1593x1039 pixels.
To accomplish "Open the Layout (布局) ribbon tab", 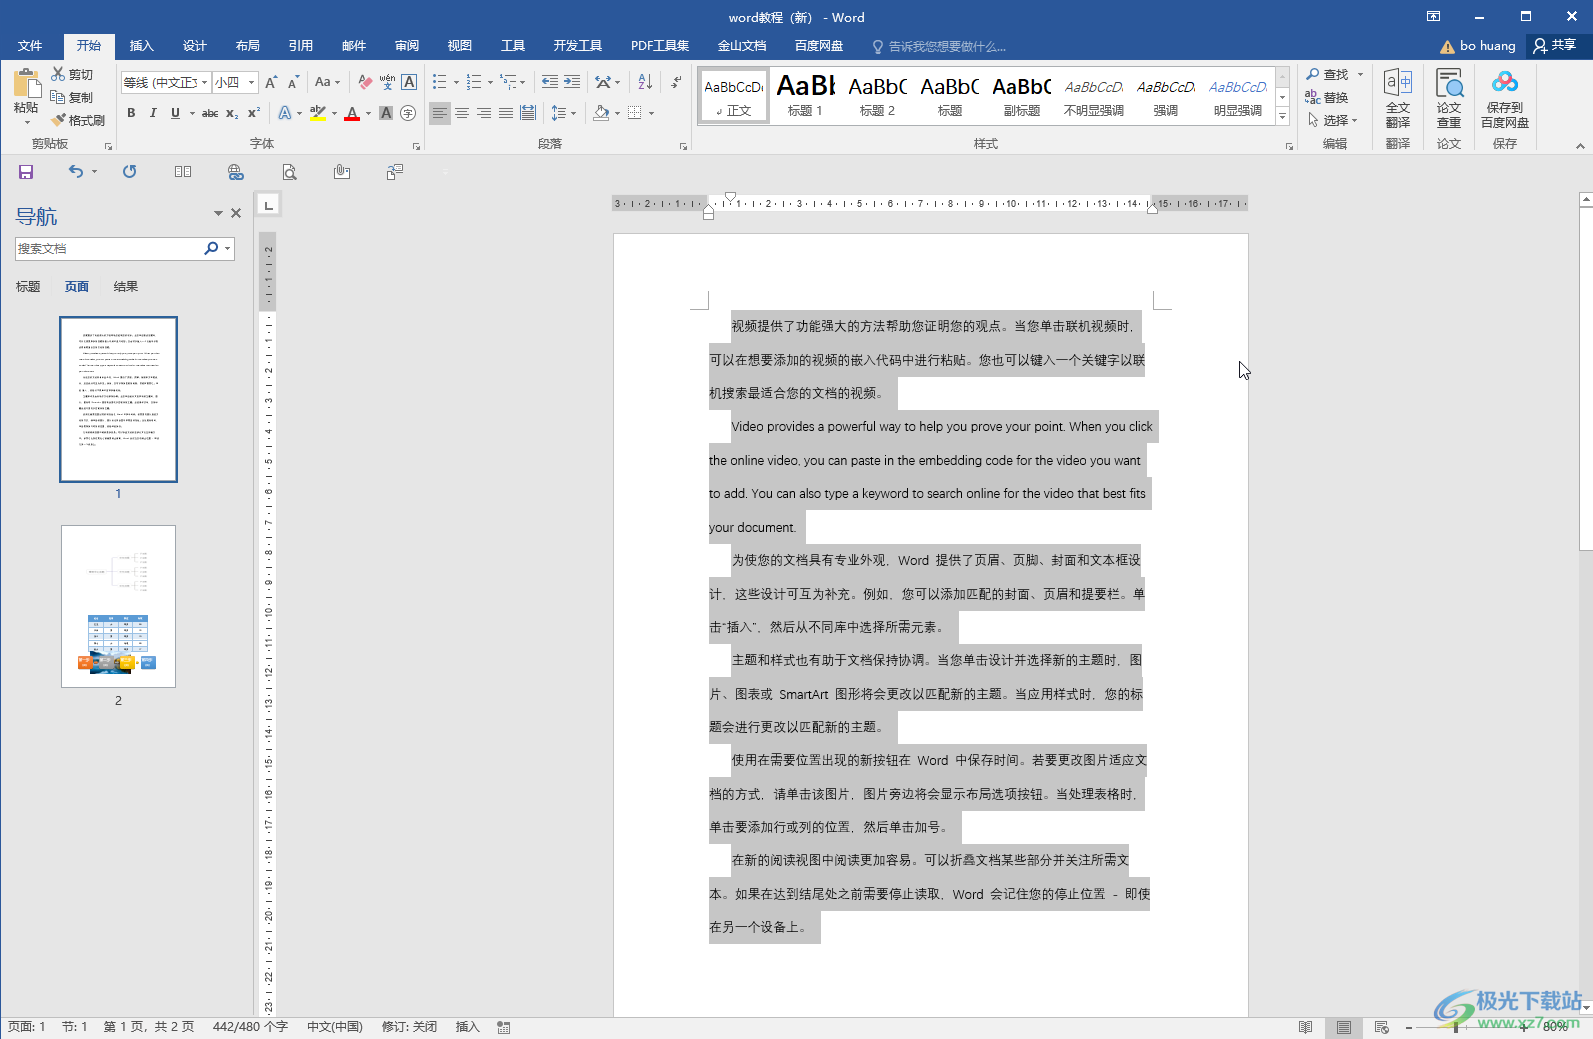I will click(x=248, y=46).
